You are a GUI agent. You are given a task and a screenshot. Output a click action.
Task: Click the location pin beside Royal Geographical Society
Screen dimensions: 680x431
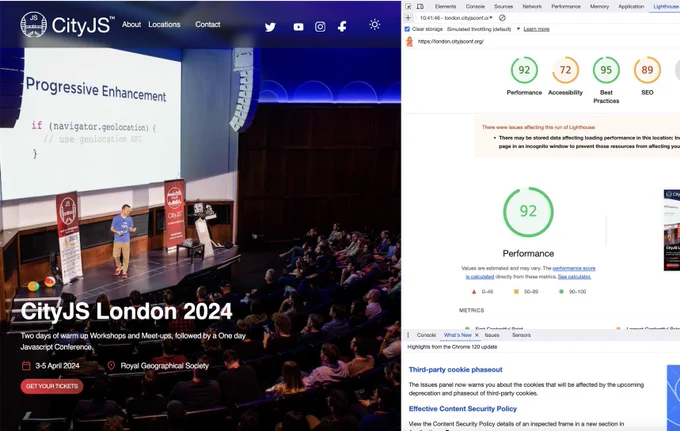(x=111, y=366)
